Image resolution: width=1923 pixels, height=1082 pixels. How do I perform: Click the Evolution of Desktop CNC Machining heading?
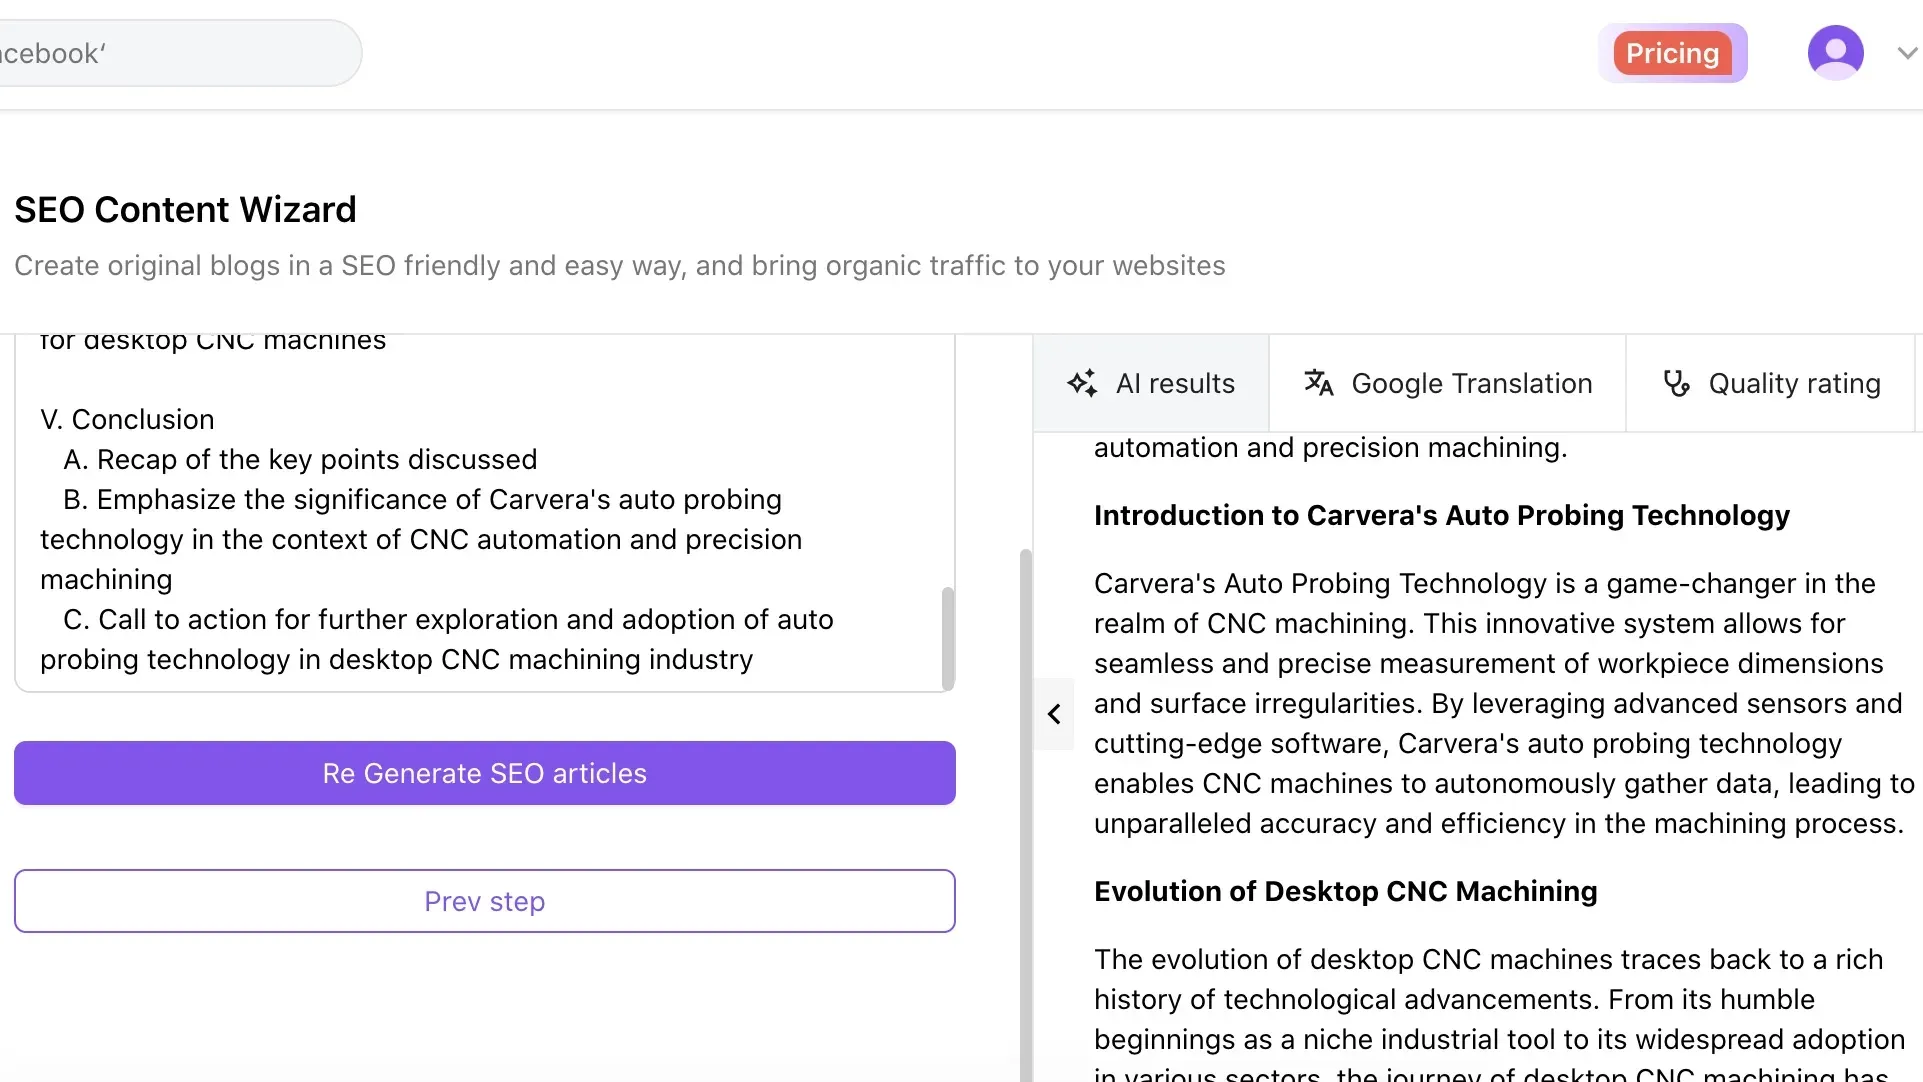pyautogui.click(x=1345, y=891)
